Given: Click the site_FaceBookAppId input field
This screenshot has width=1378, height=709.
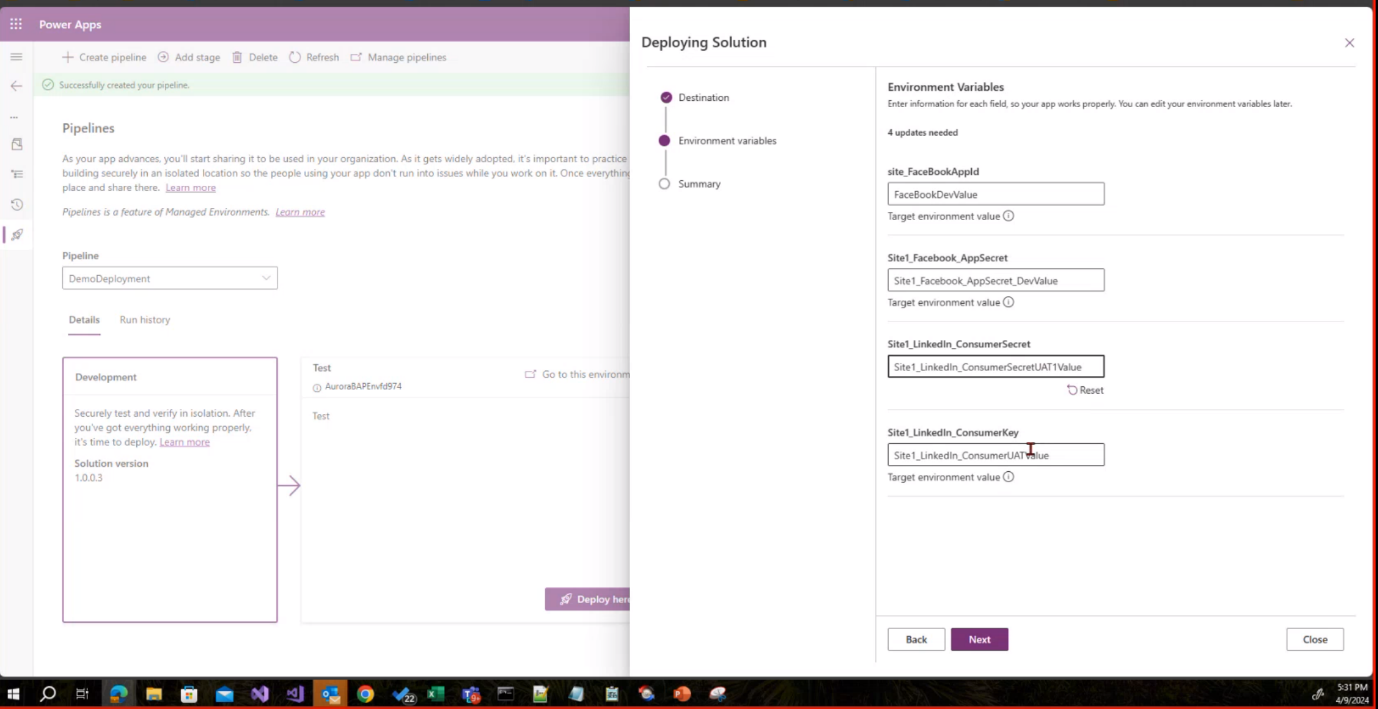Looking at the screenshot, I should [x=996, y=194].
